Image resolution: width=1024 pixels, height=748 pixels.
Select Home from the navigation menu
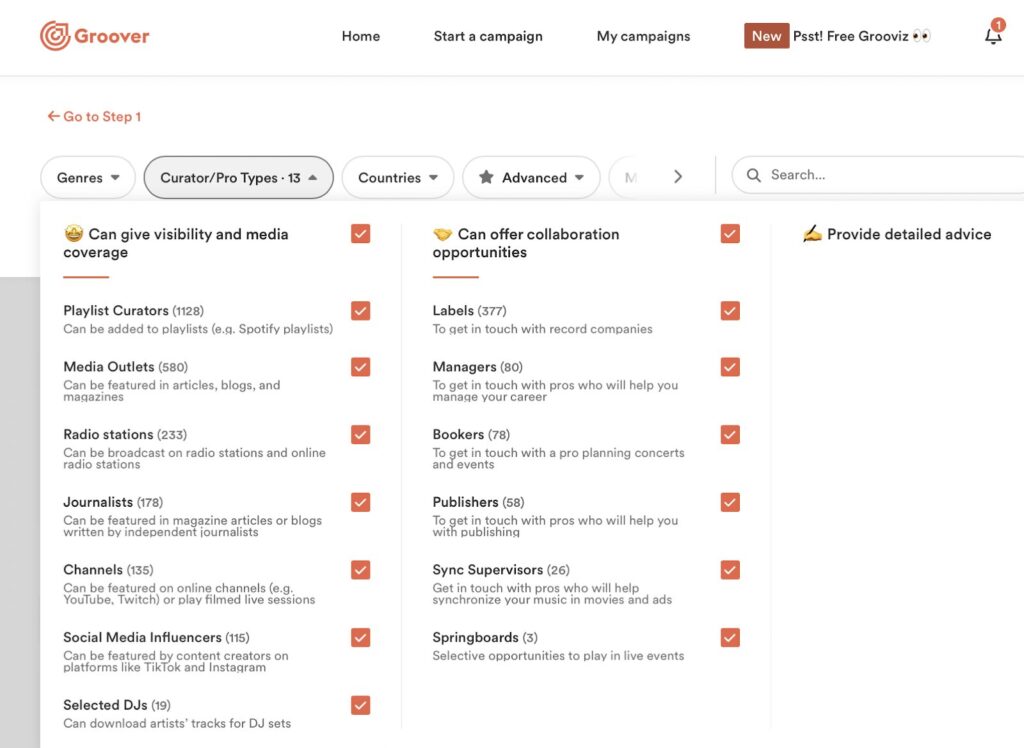tap(360, 36)
